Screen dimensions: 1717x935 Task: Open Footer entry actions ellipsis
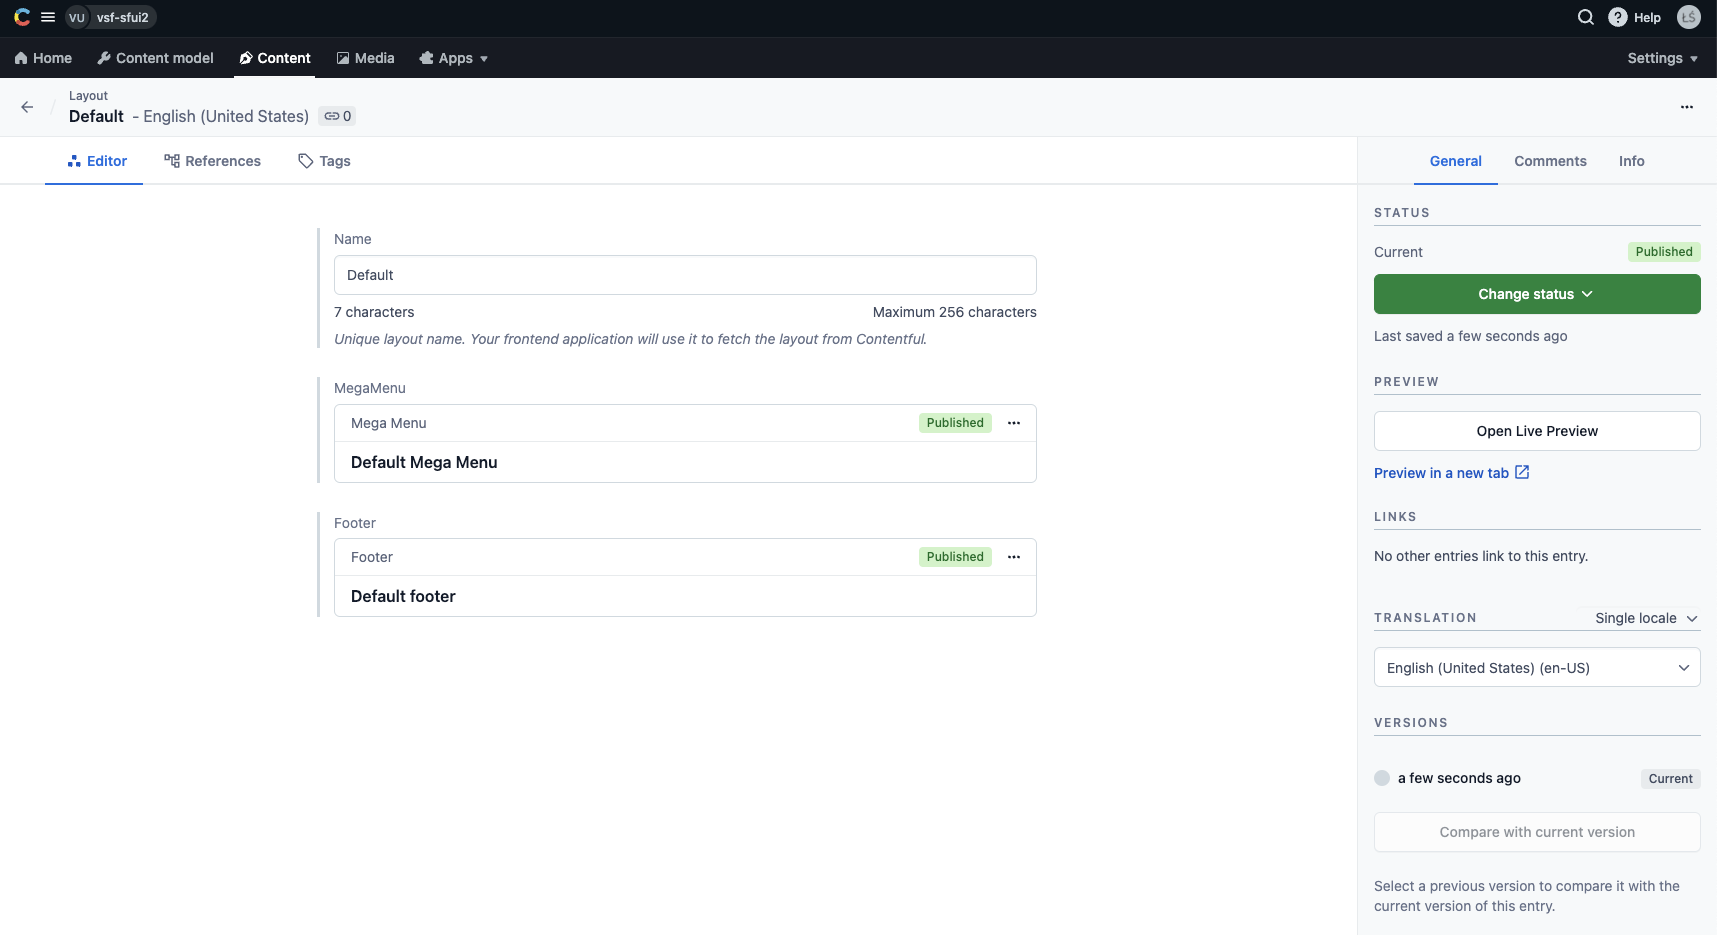point(1014,557)
